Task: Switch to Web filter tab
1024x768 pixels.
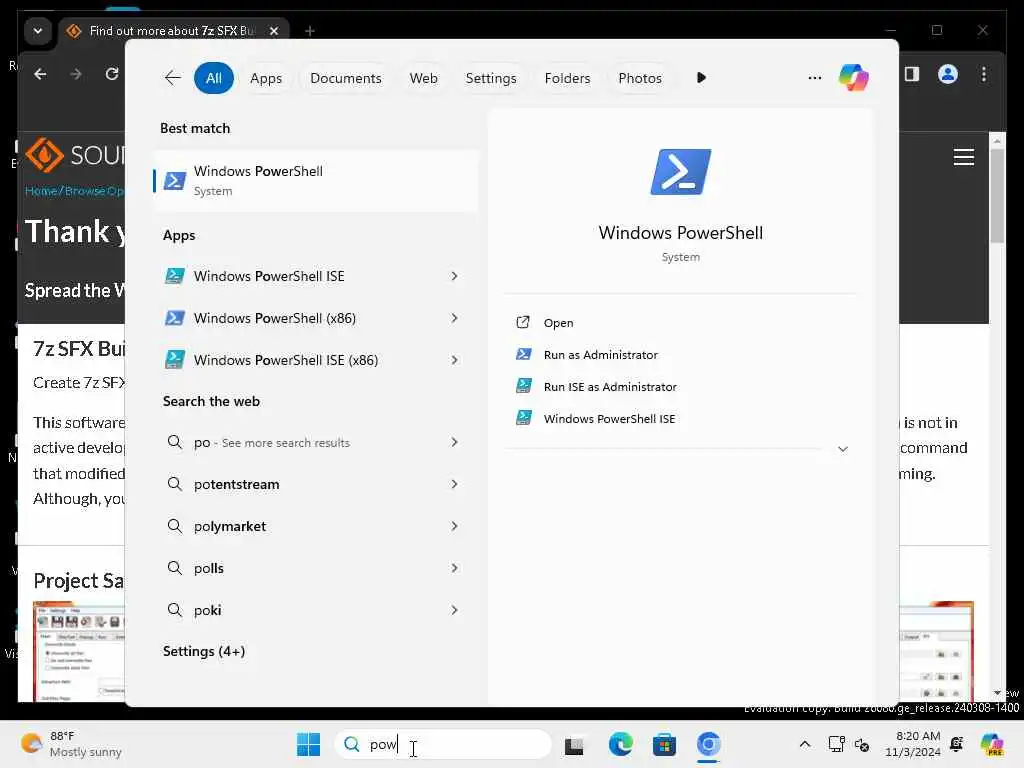Action: [x=423, y=78]
